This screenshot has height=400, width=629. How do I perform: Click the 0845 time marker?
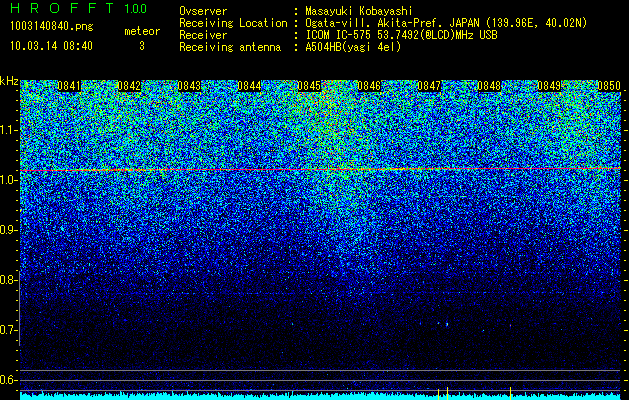coord(309,86)
